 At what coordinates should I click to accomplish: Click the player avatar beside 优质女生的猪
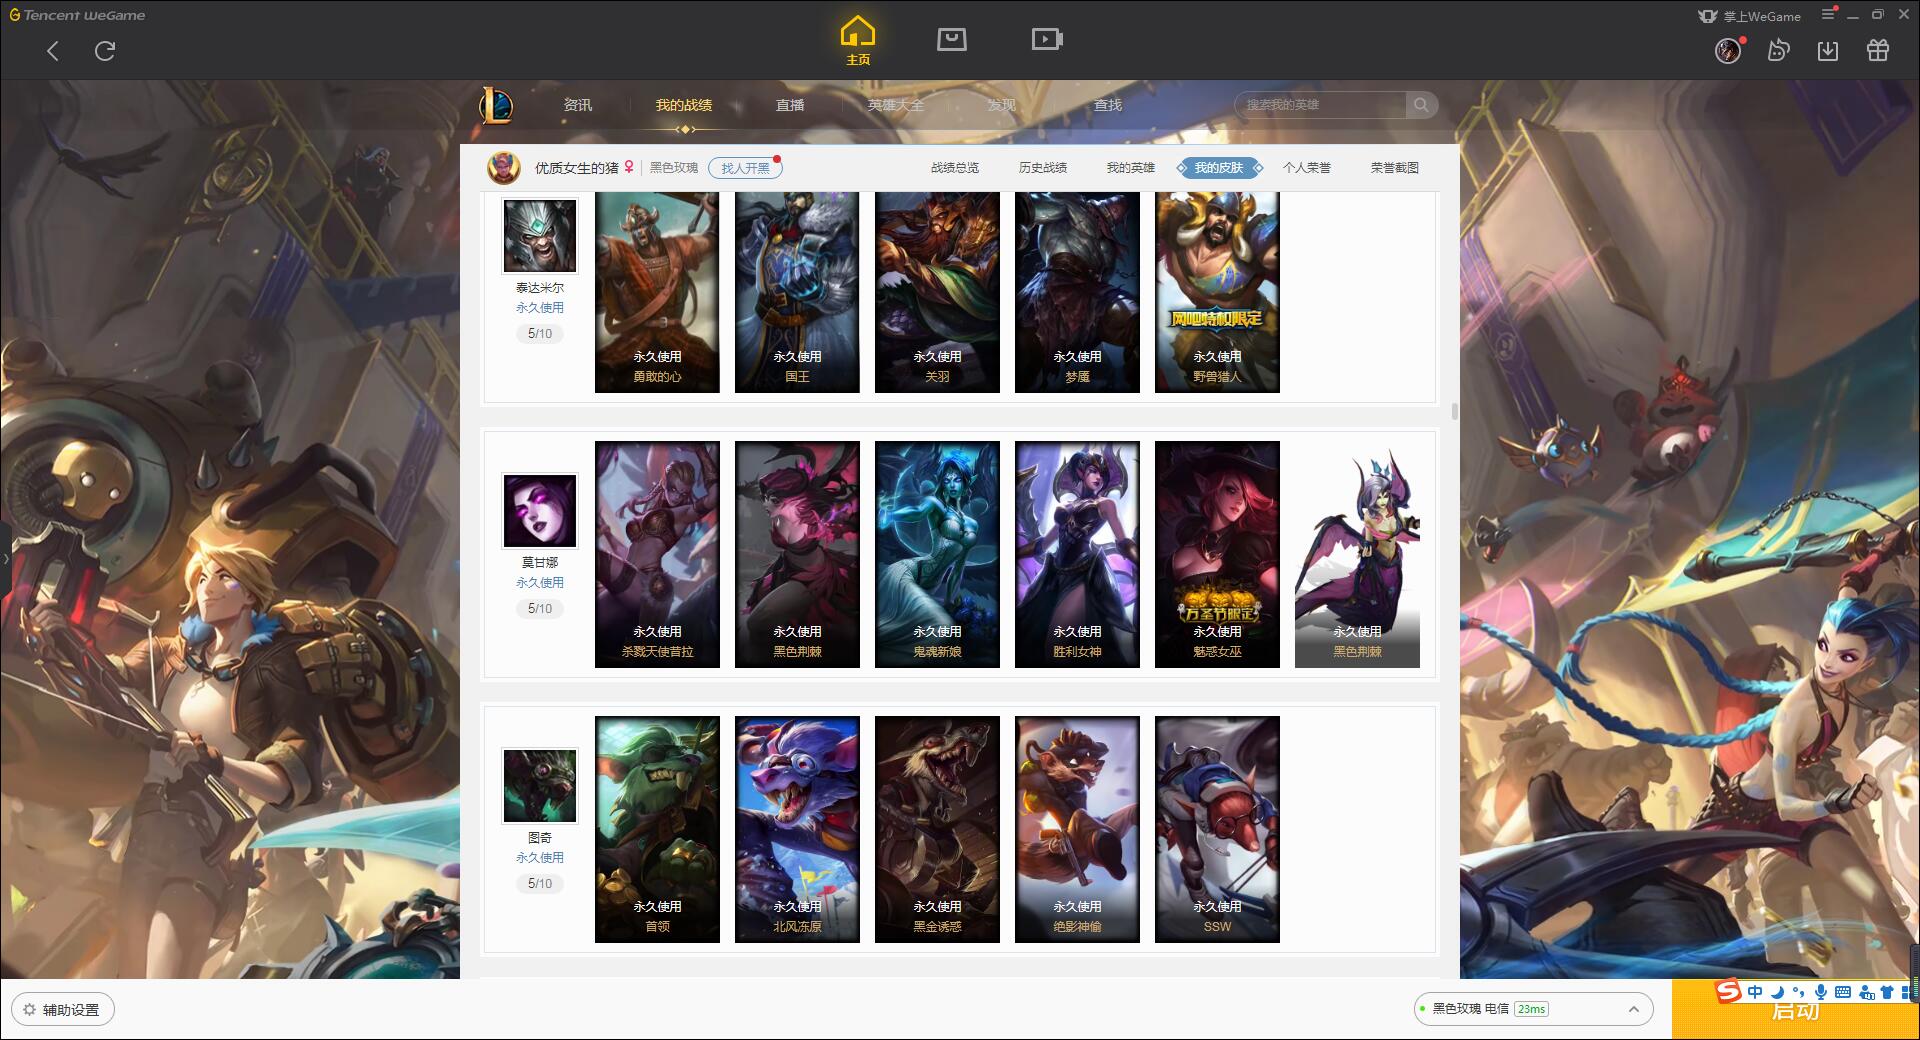tap(504, 167)
